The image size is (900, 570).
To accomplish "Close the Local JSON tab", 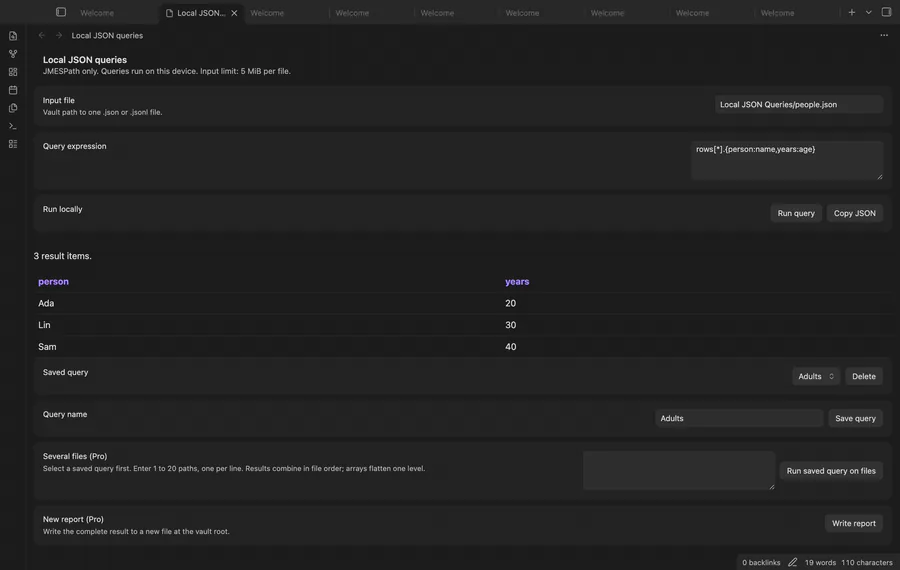I will coord(234,13).
